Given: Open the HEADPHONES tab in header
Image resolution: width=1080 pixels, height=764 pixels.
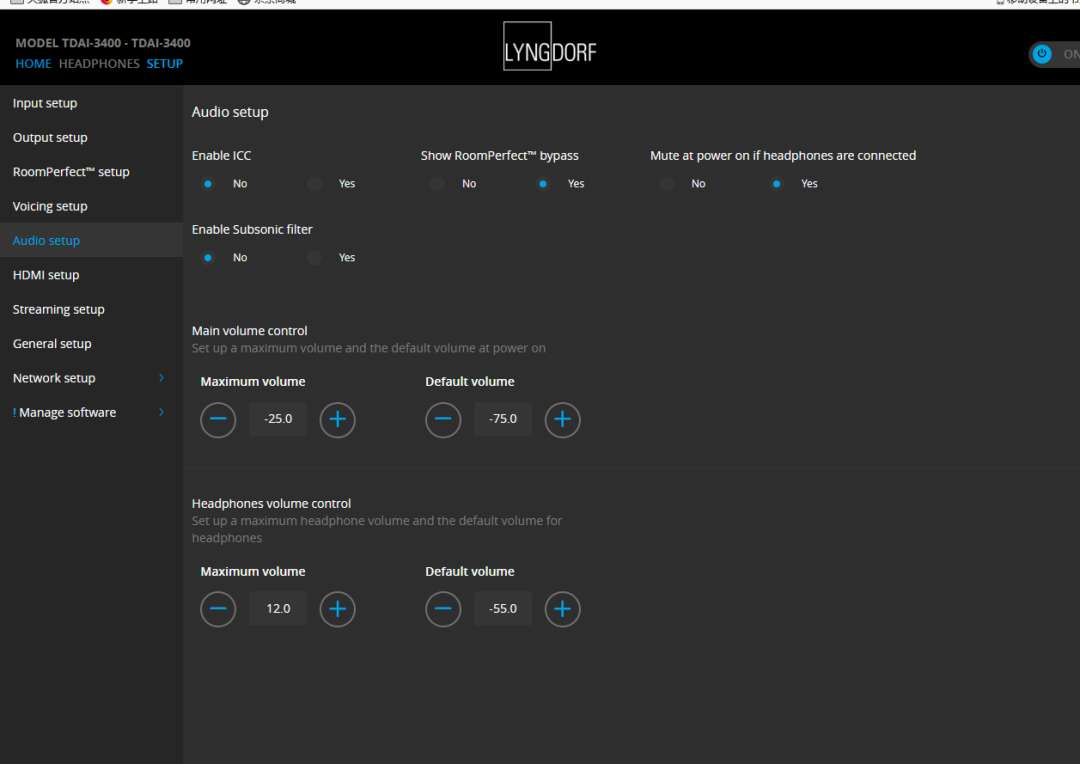Looking at the screenshot, I should pyautogui.click(x=99, y=64).
